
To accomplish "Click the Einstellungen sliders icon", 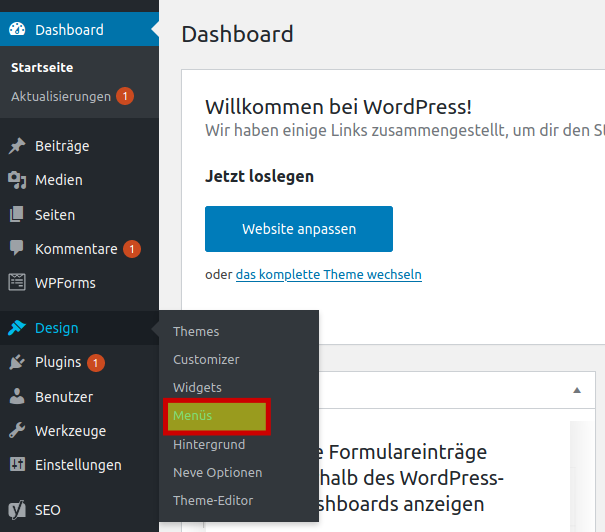I will (17, 464).
